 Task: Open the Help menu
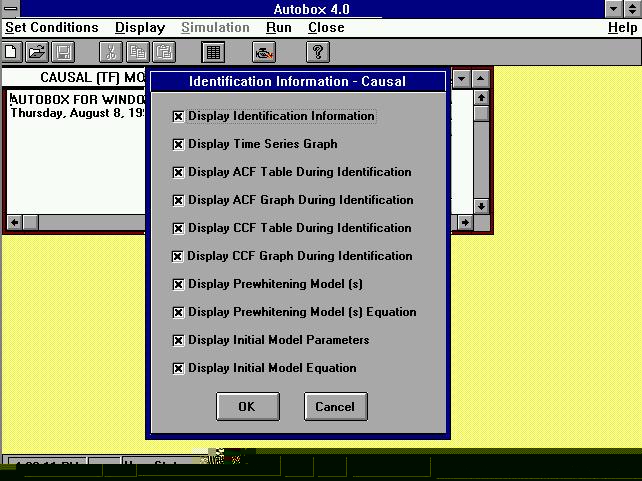(622, 27)
